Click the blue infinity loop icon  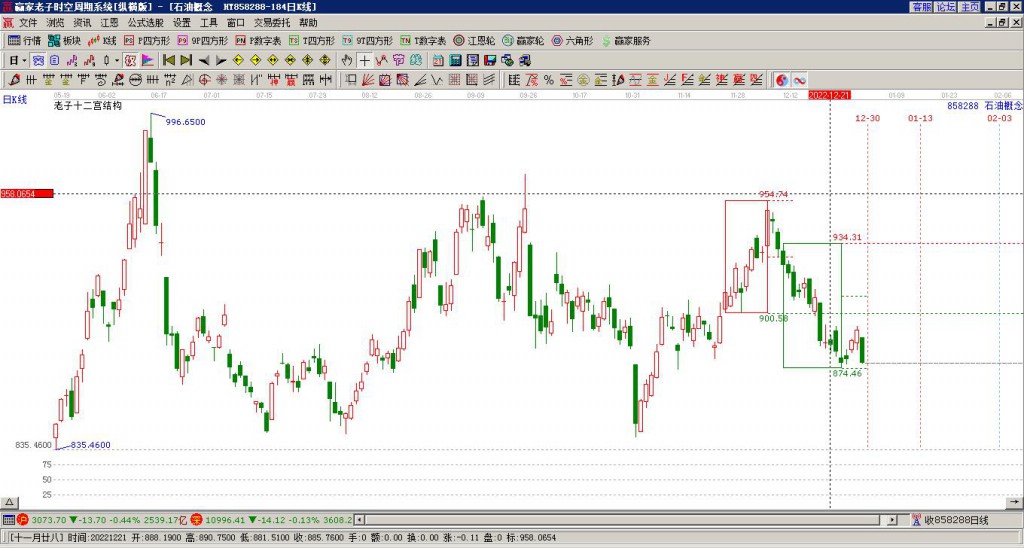[799, 80]
